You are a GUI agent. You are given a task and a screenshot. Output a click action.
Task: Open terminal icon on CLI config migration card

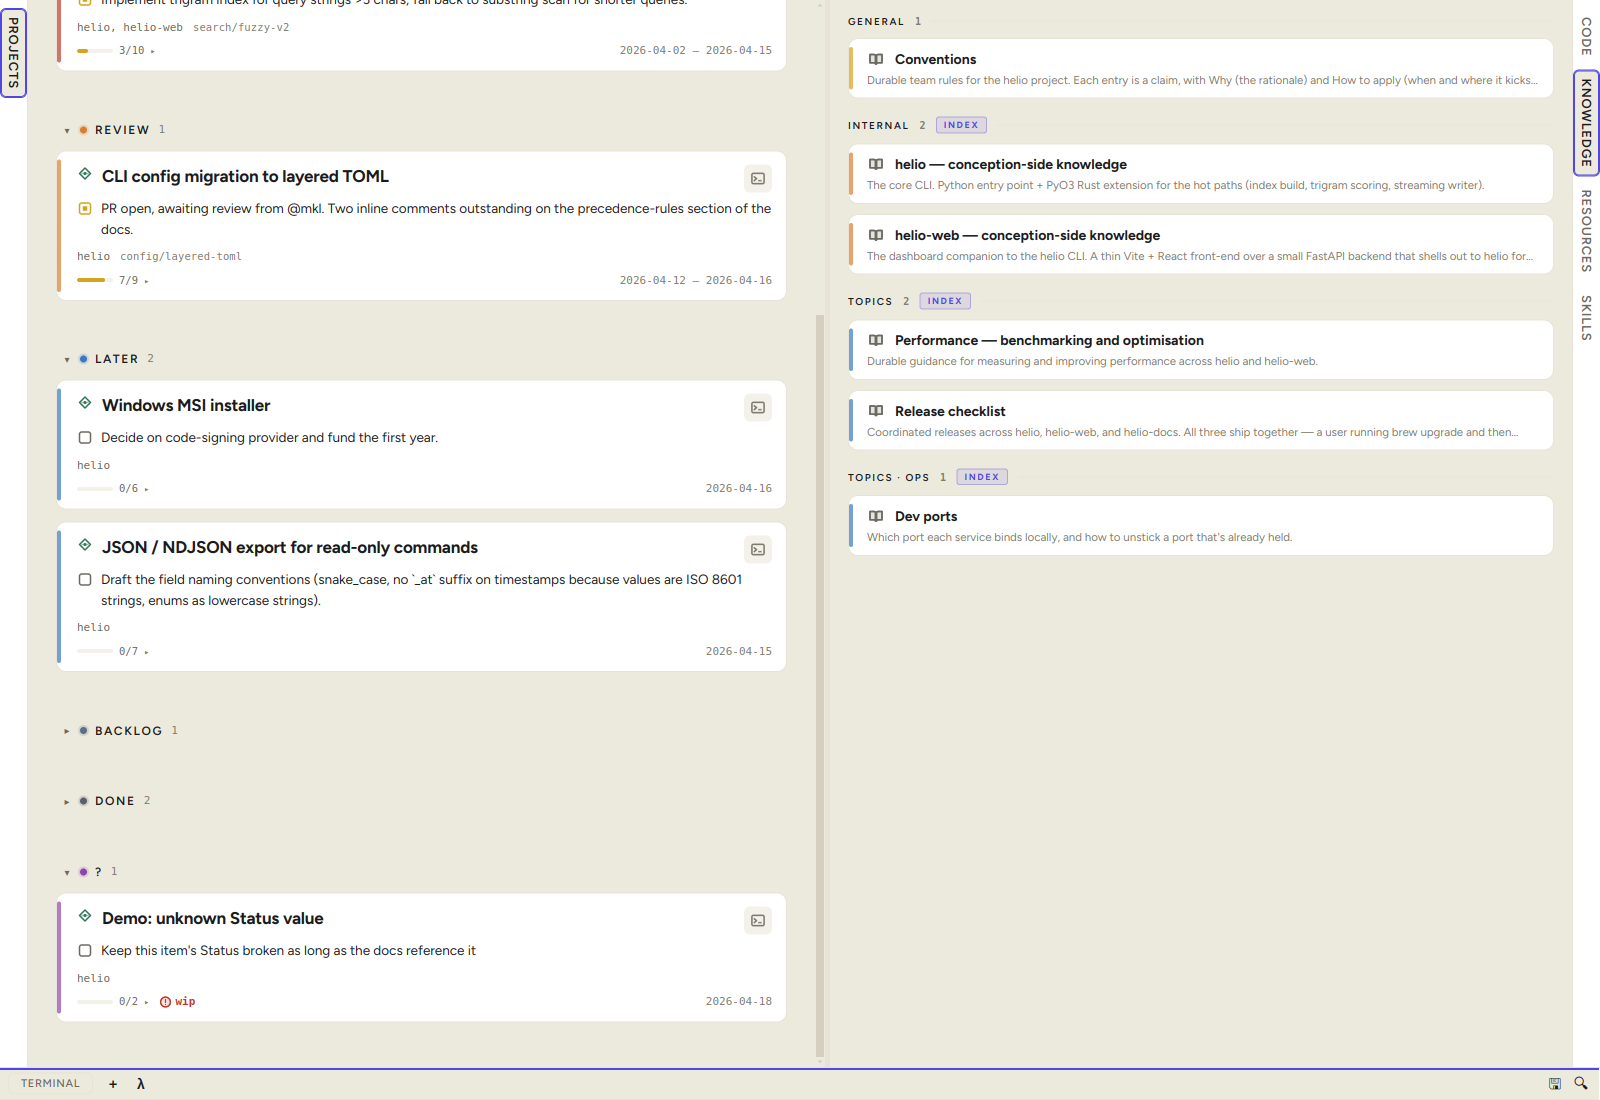click(x=758, y=178)
